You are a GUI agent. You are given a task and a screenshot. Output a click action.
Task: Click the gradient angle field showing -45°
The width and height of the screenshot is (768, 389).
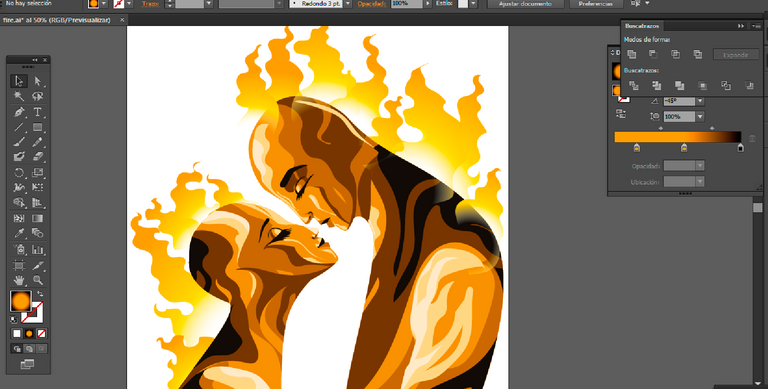[679, 101]
